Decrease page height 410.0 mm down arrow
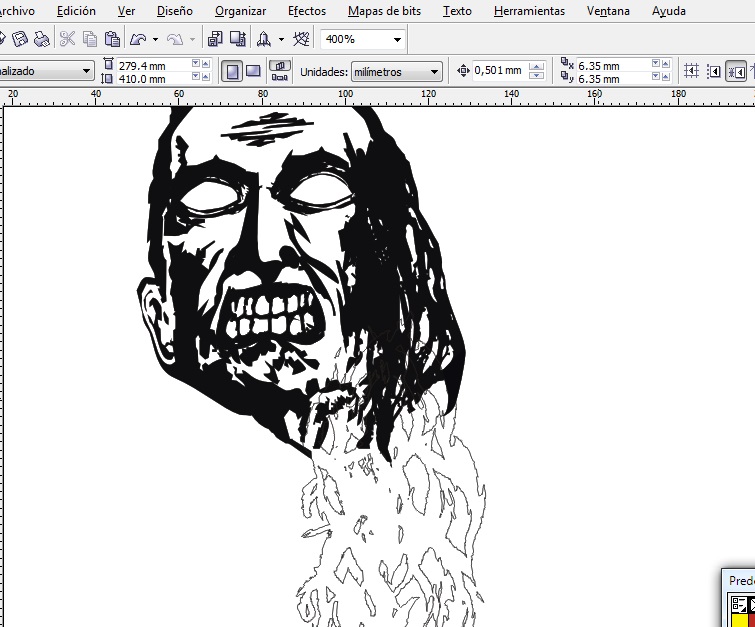The image size is (755, 627). [195, 76]
